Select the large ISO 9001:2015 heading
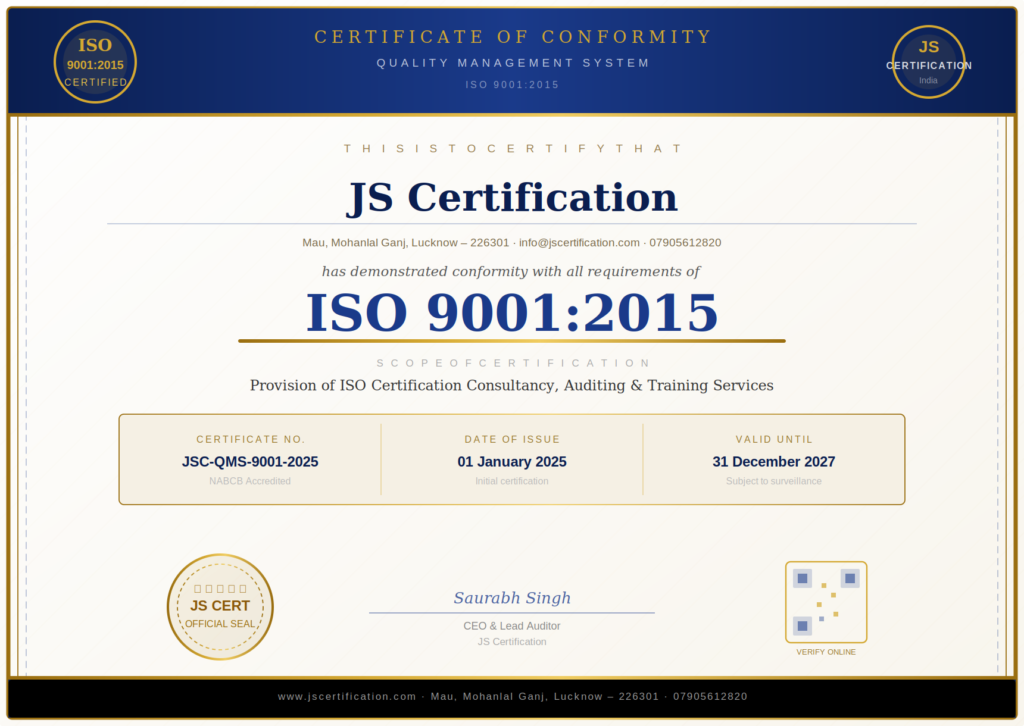 click(x=512, y=311)
